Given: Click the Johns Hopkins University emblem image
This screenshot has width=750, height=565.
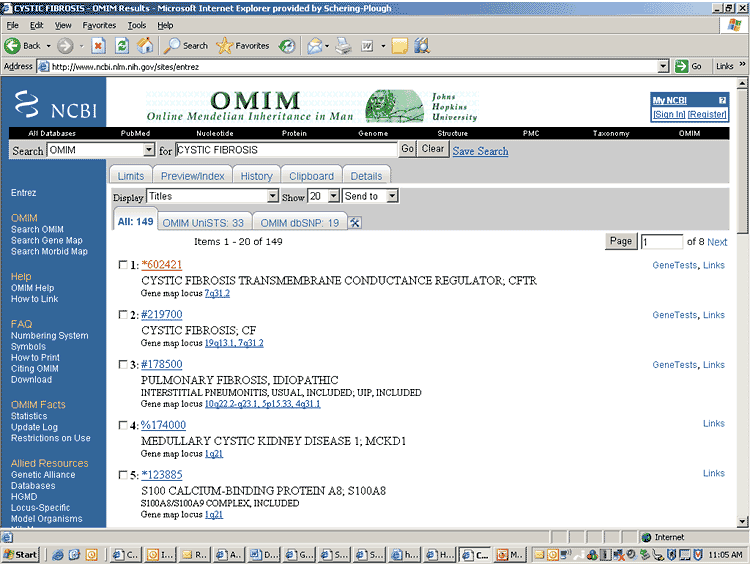Looking at the screenshot, I should pos(394,105).
